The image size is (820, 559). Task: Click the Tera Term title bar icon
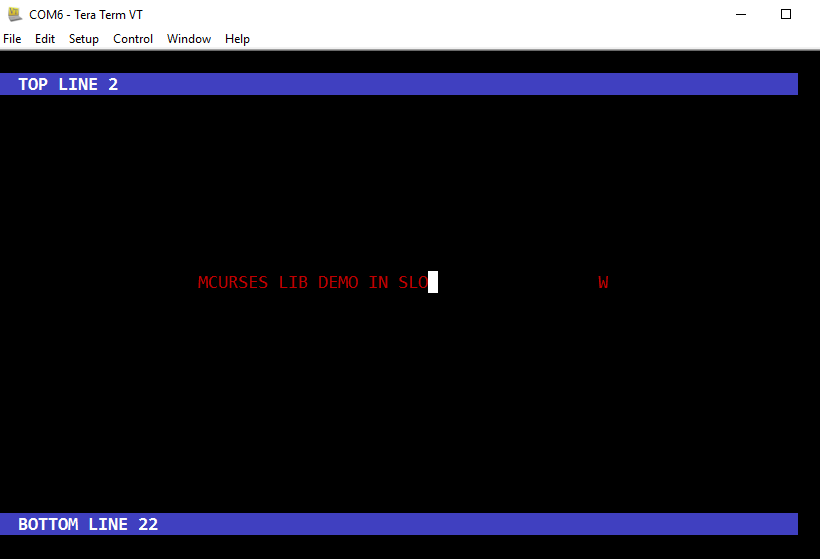click(x=15, y=14)
